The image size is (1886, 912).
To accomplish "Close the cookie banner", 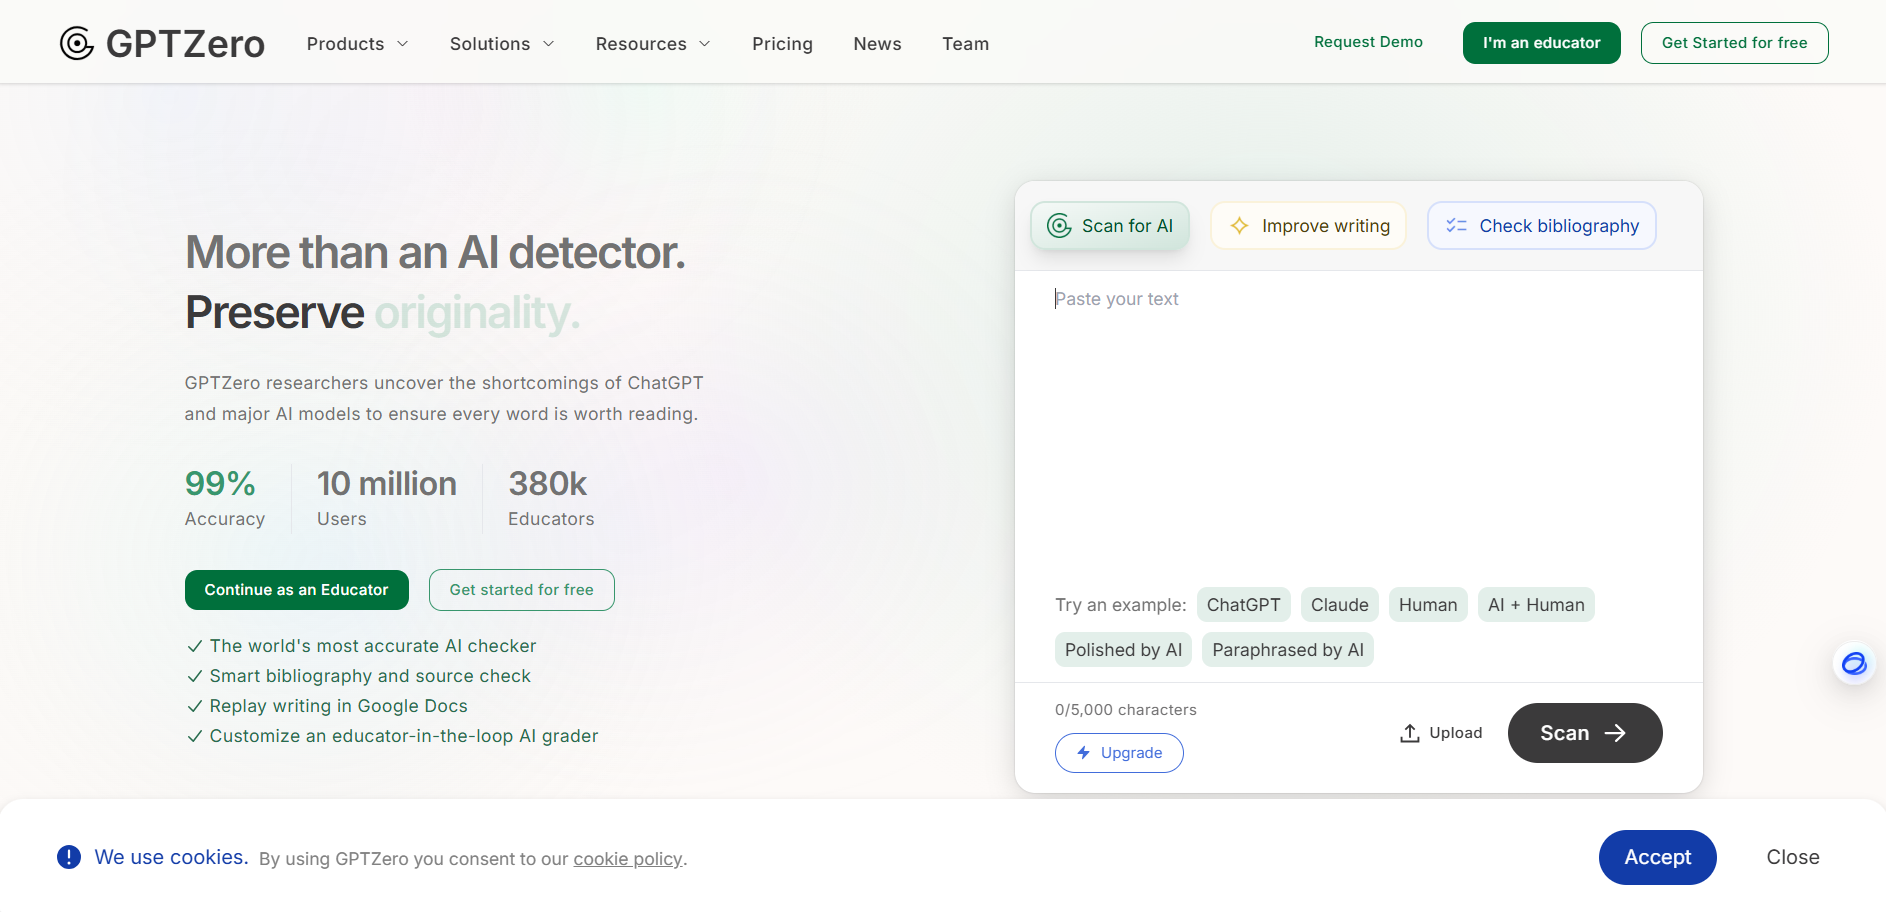I will pos(1792,857).
